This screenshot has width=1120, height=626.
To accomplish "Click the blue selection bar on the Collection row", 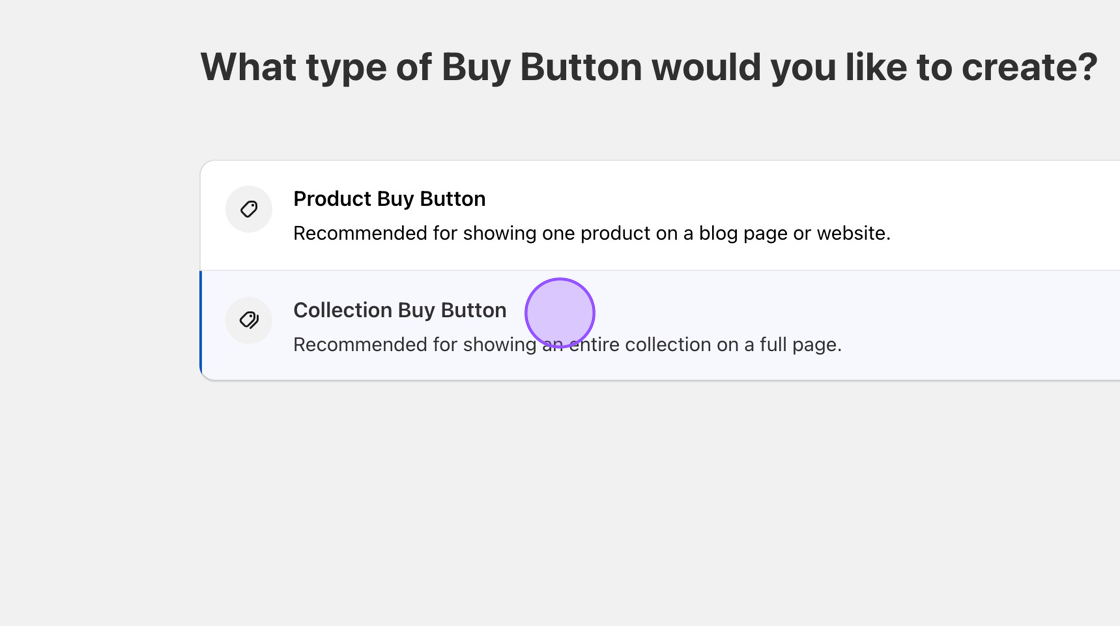I will coord(201,325).
